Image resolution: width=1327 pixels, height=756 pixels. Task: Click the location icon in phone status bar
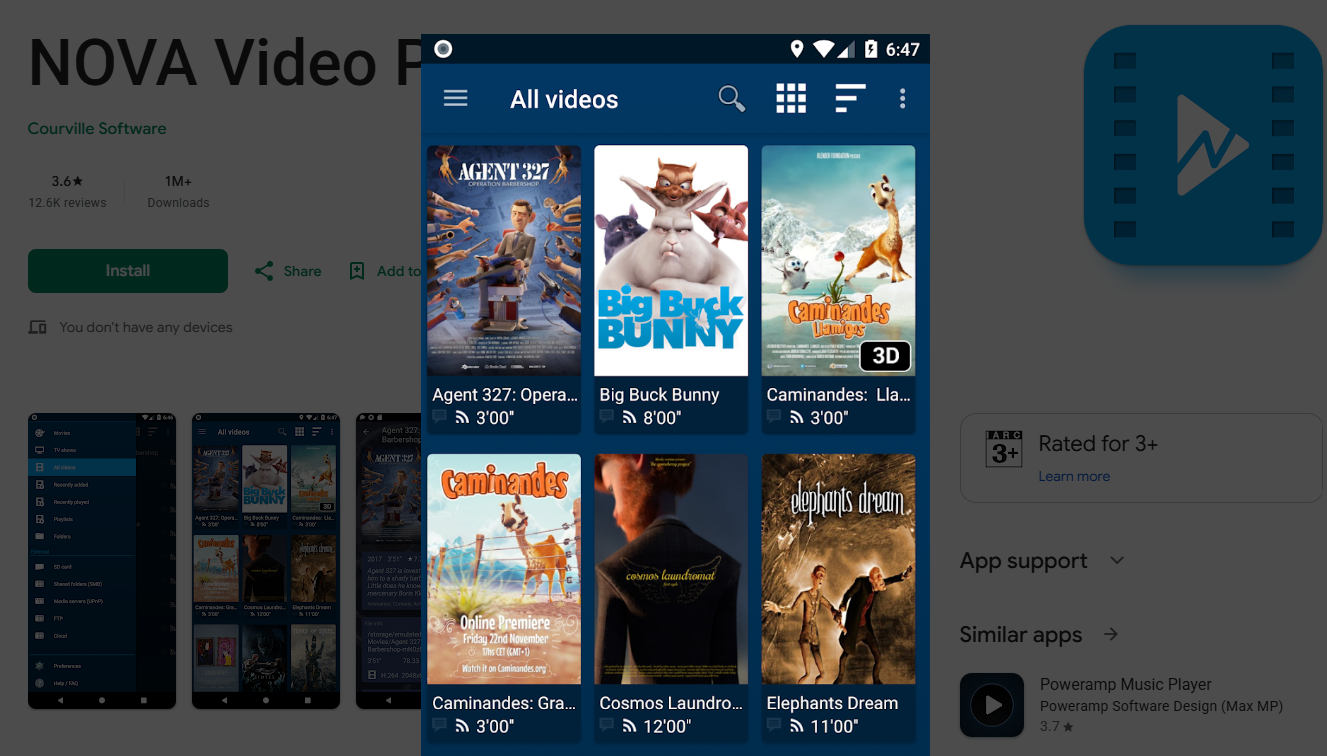[797, 49]
